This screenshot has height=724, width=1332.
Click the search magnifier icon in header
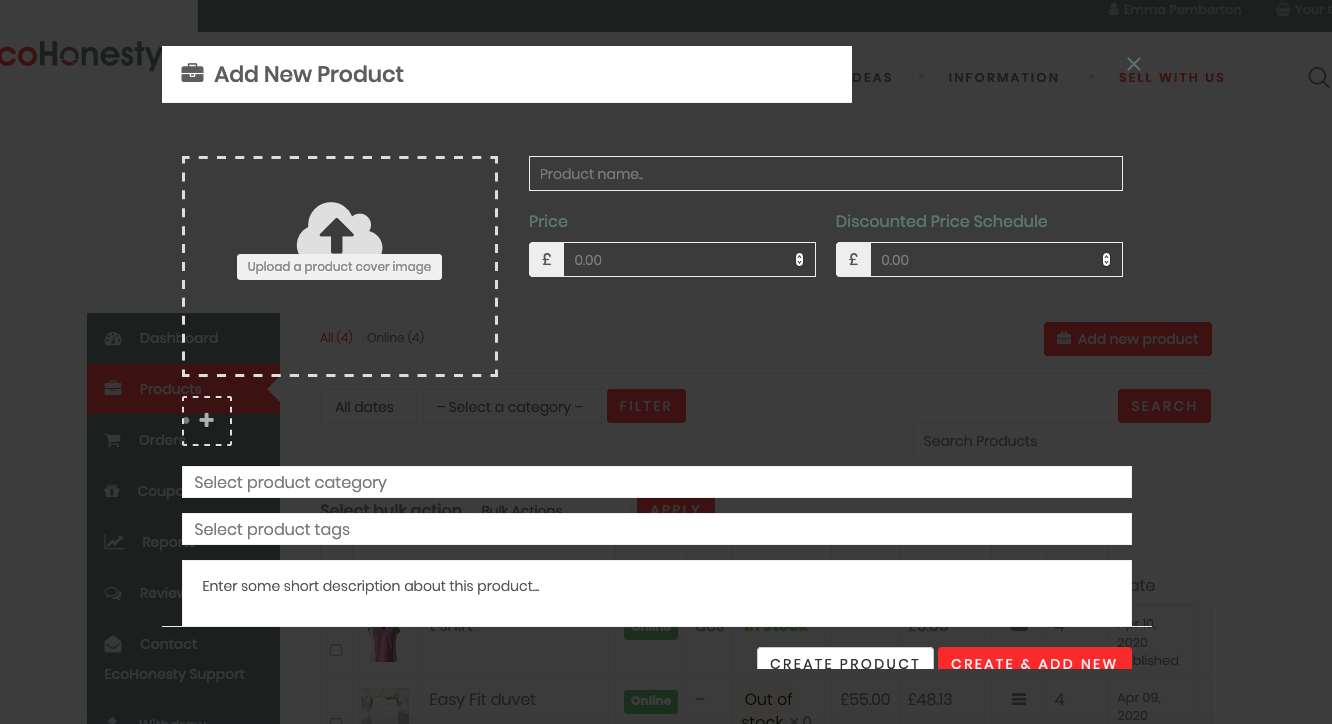click(x=1319, y=77)
